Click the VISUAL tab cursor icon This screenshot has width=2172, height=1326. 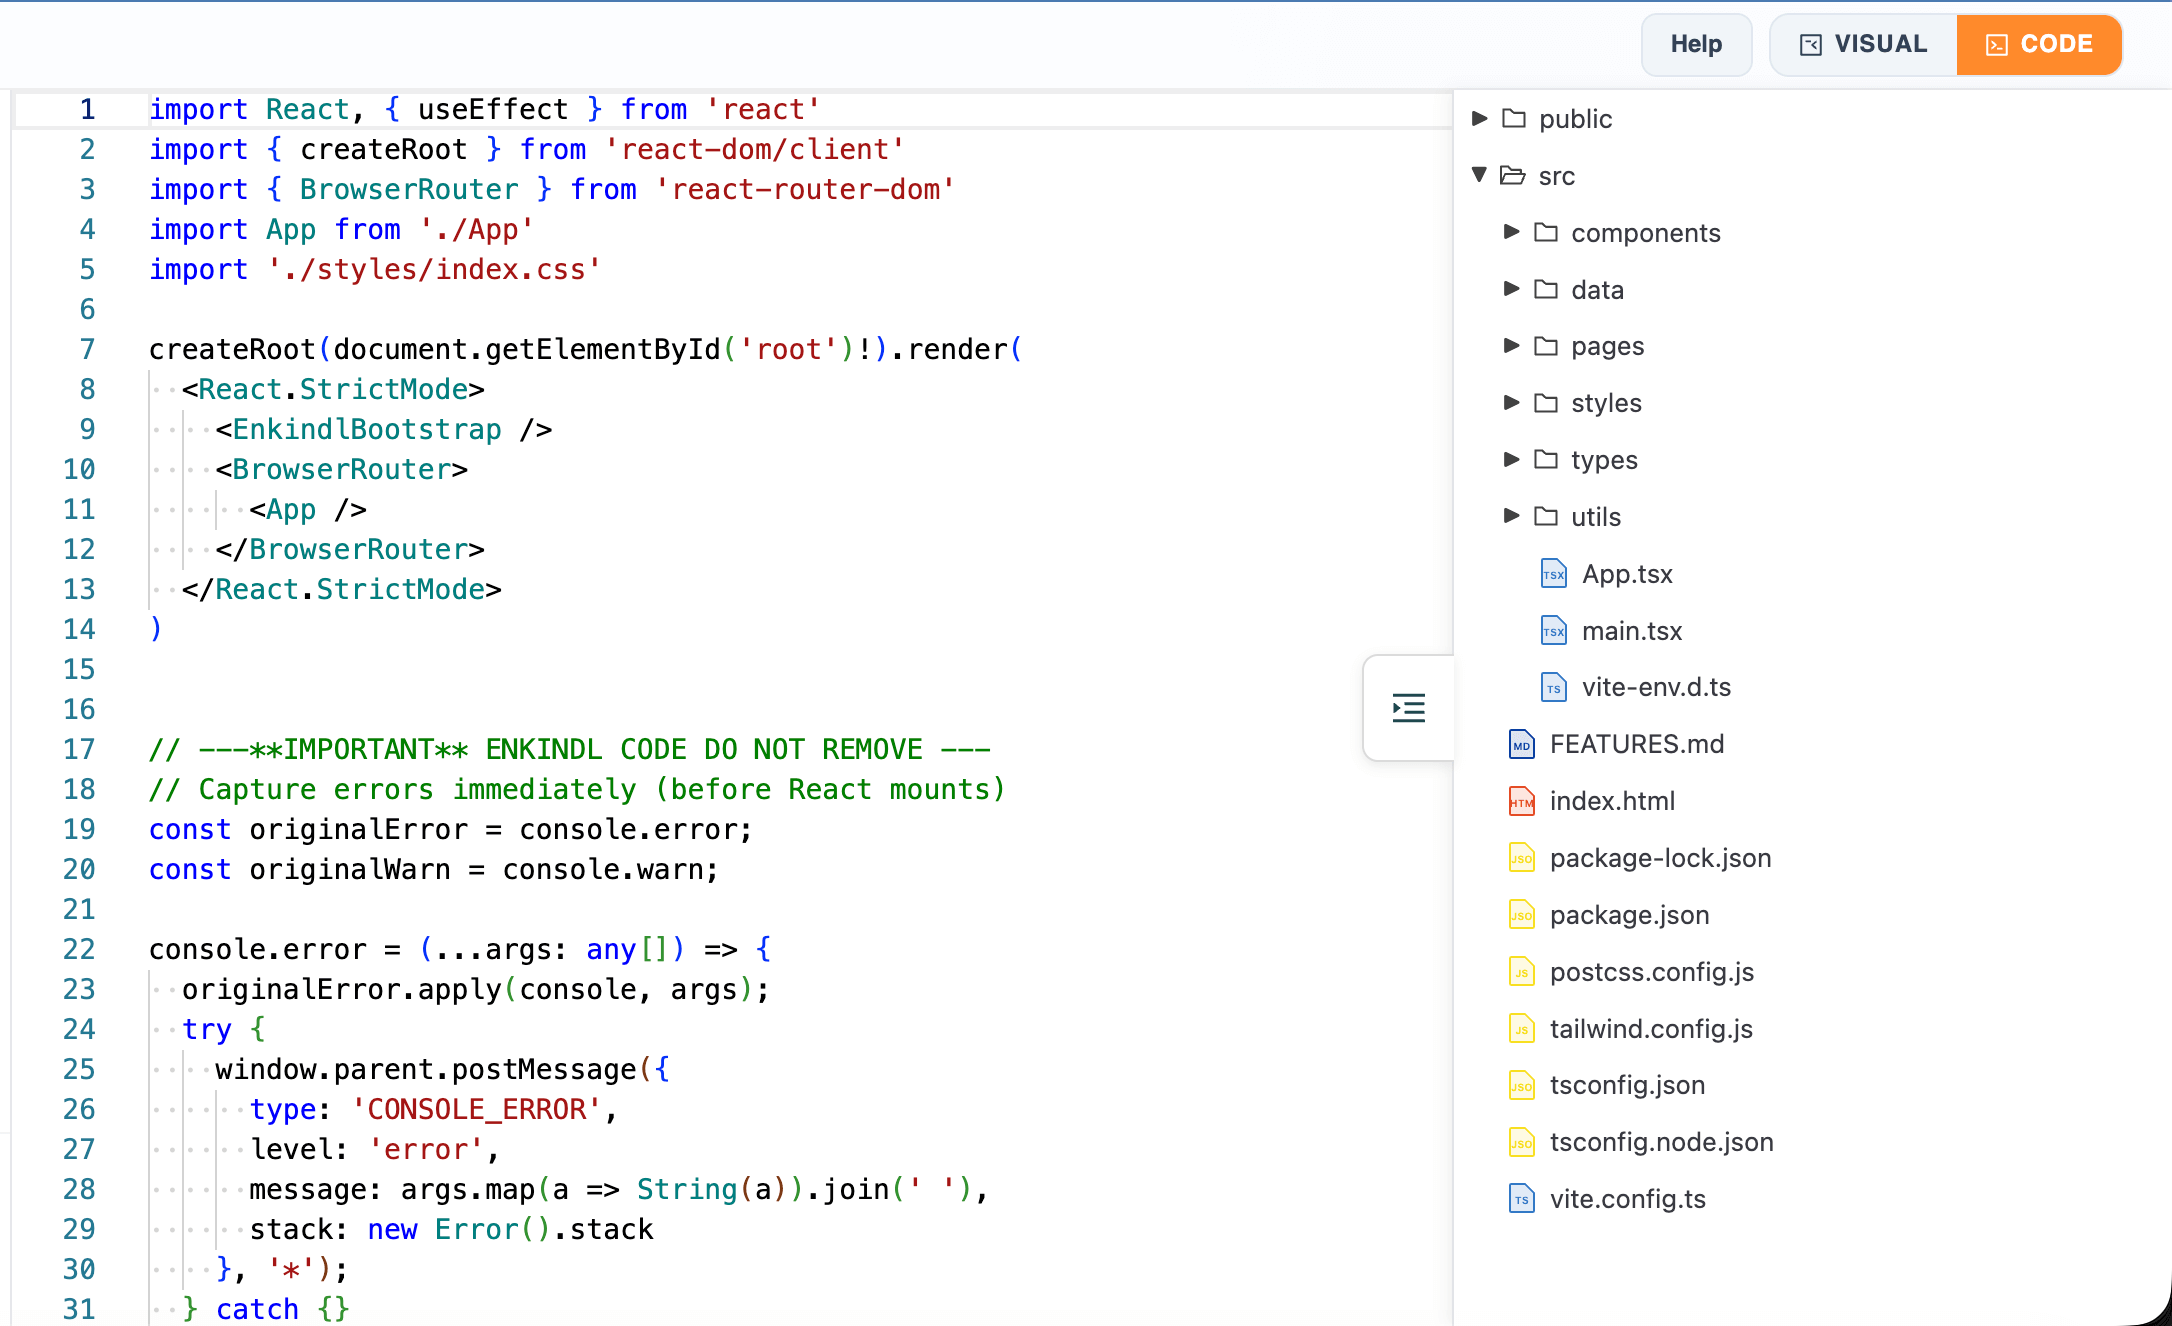tap(1811, 45)
